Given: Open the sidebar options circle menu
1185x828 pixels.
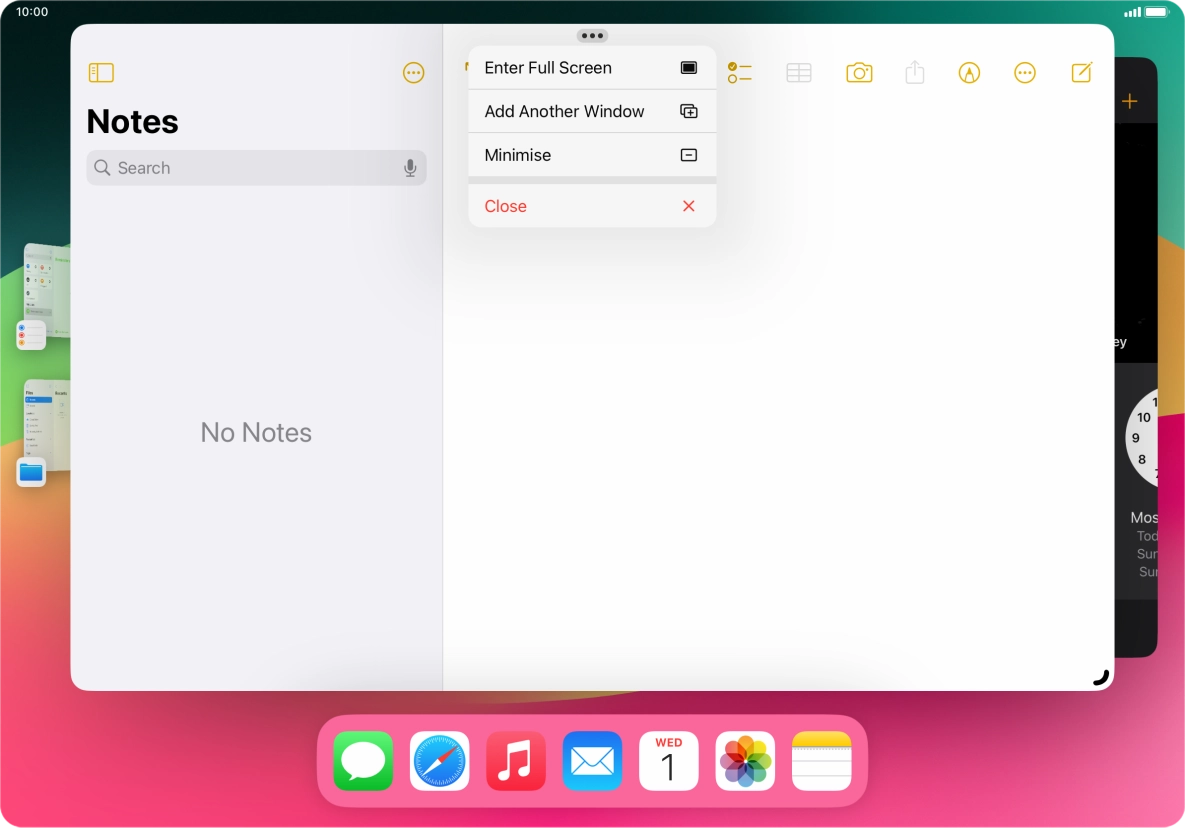Looking at the screenshot, I should (x=414, y=72).
